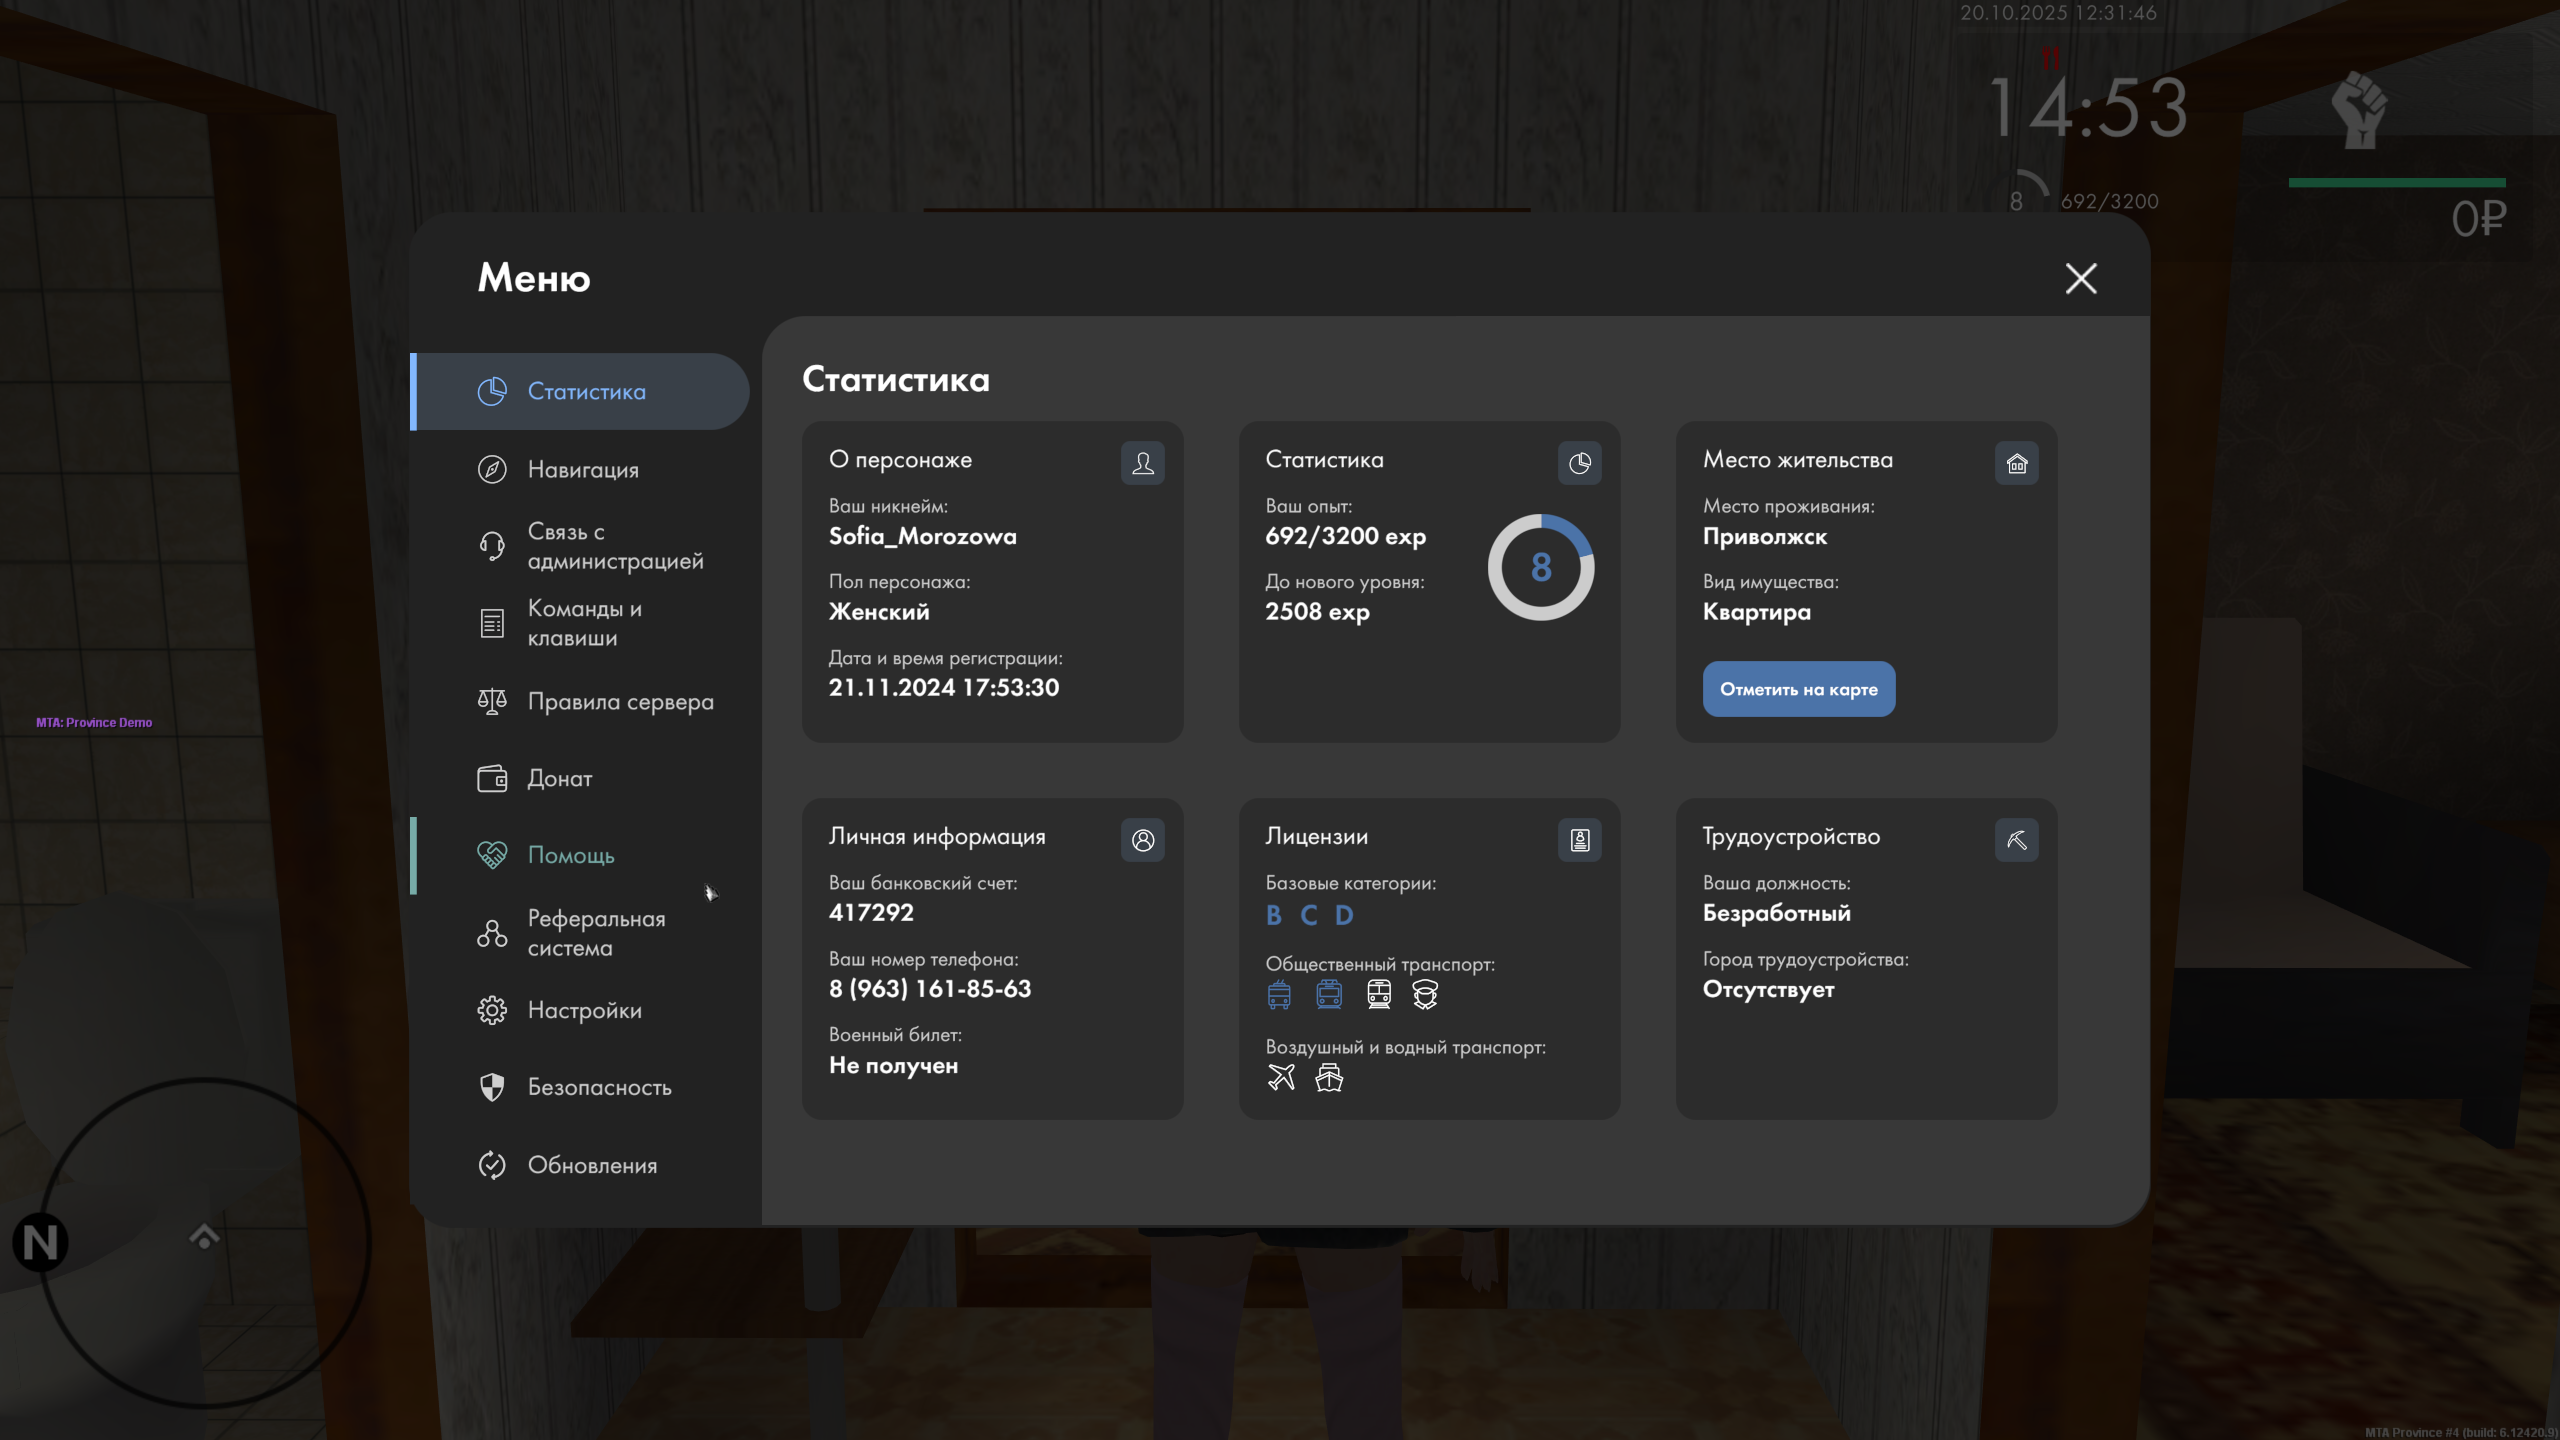This screenshot has width=2560, height=1440.
Task: Open the Донат section
Action: [x=559, y=778]
